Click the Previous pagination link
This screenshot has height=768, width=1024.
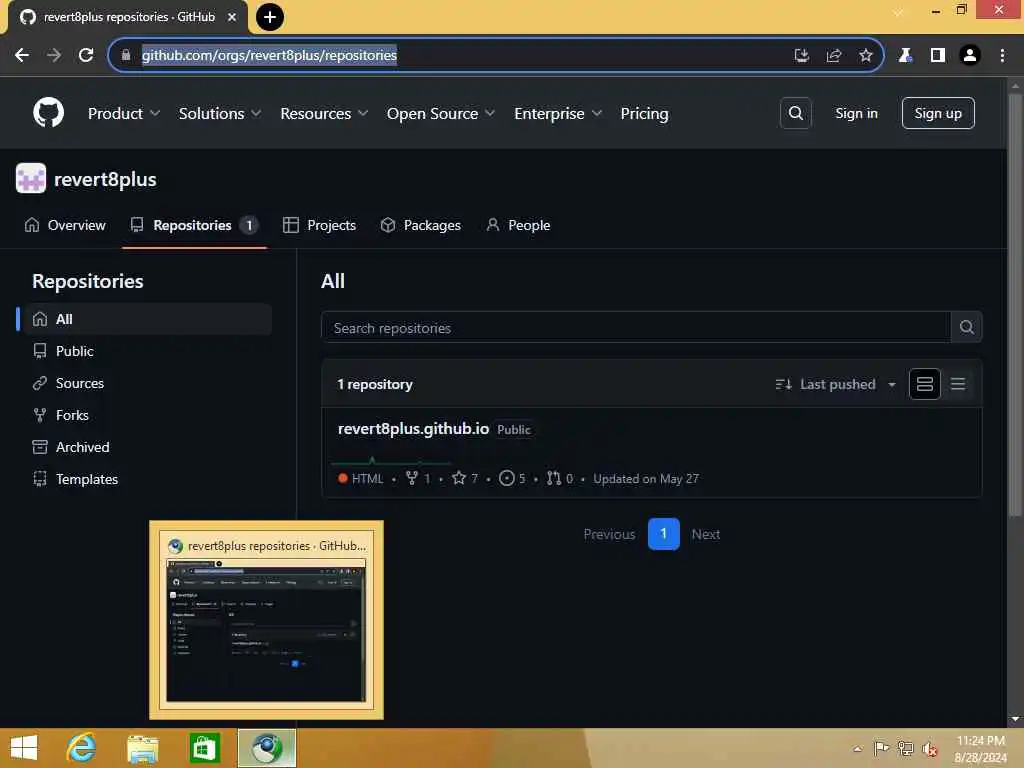coord(609,534)
